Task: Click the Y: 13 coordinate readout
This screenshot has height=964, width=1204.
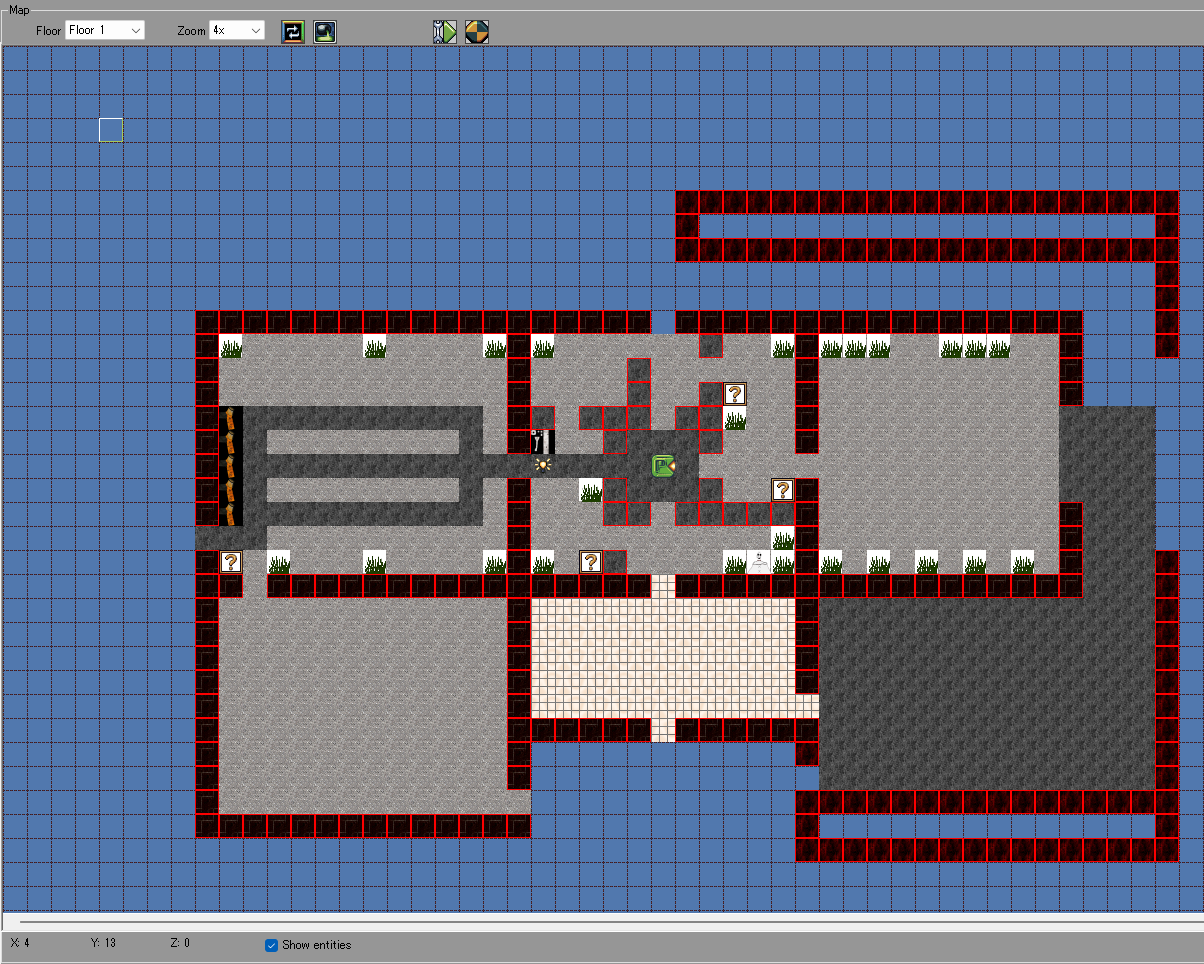Action: coord(103,943)
